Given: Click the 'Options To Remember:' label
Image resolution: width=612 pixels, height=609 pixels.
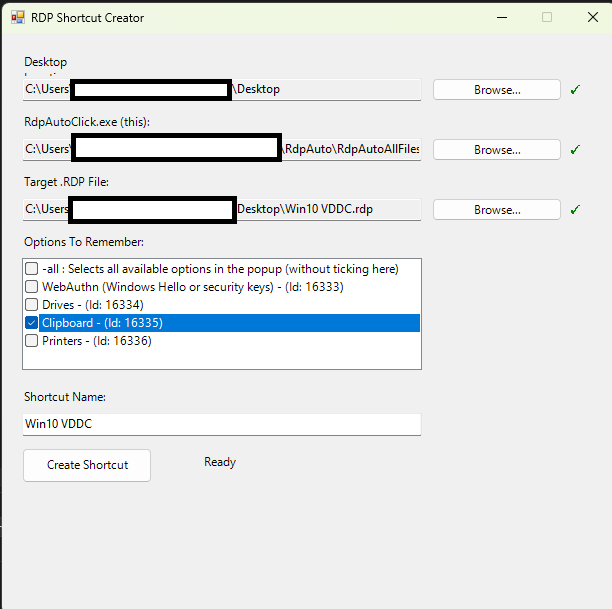Looking at the screenshot, I should tap(84, 242).
